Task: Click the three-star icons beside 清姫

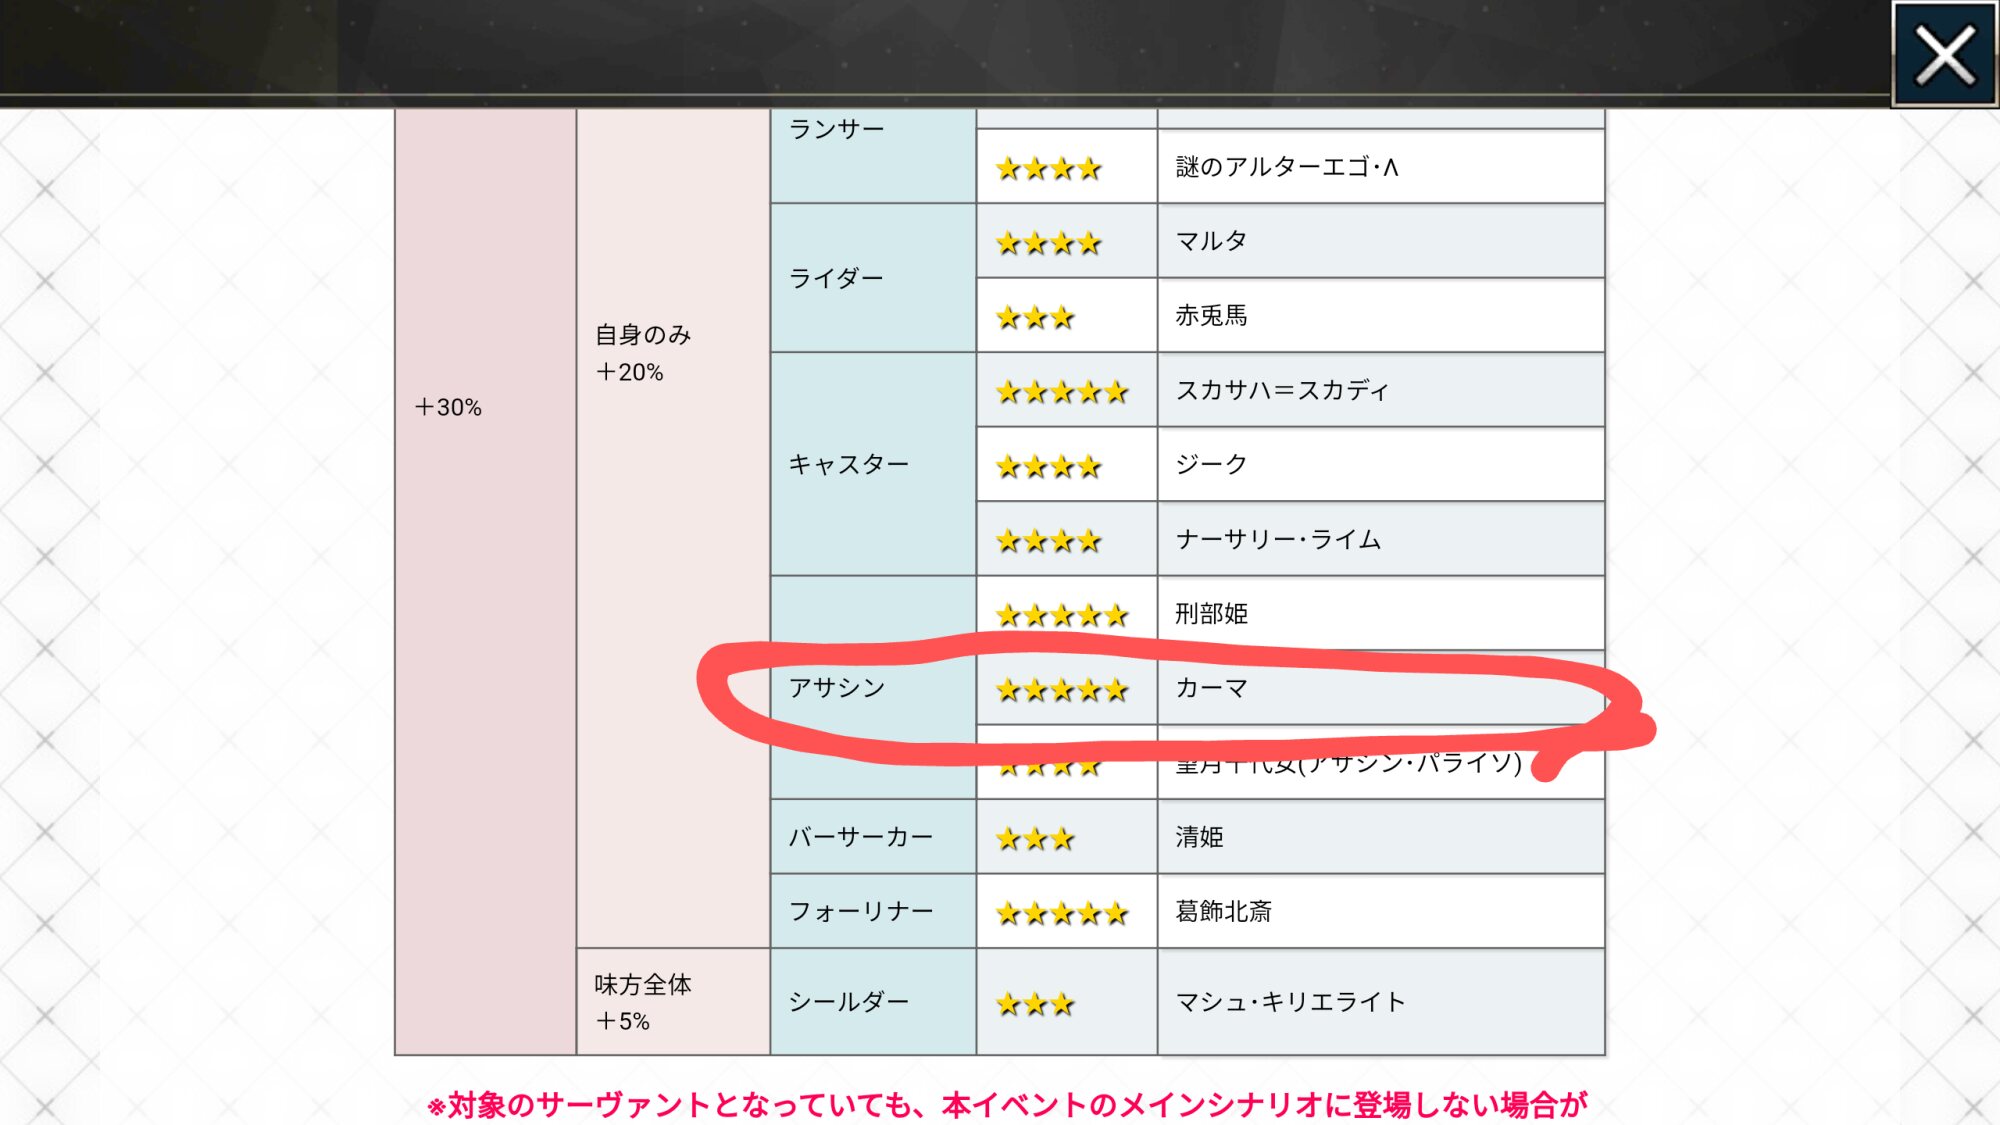Action: pyautogui.click(x=1035, y=839)
